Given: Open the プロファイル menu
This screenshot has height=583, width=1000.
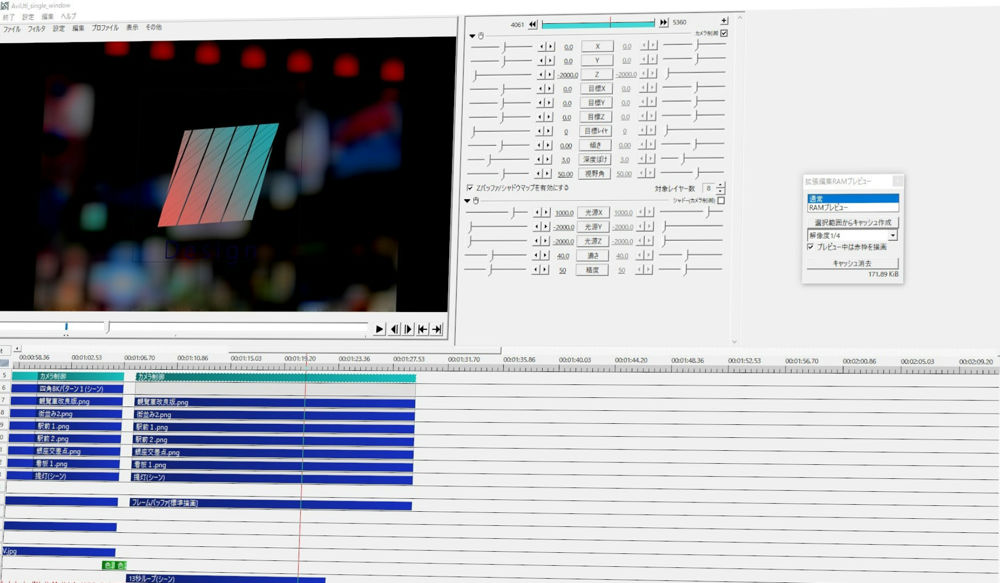Looking at the screenshot, I should click(x=105, y=29).
